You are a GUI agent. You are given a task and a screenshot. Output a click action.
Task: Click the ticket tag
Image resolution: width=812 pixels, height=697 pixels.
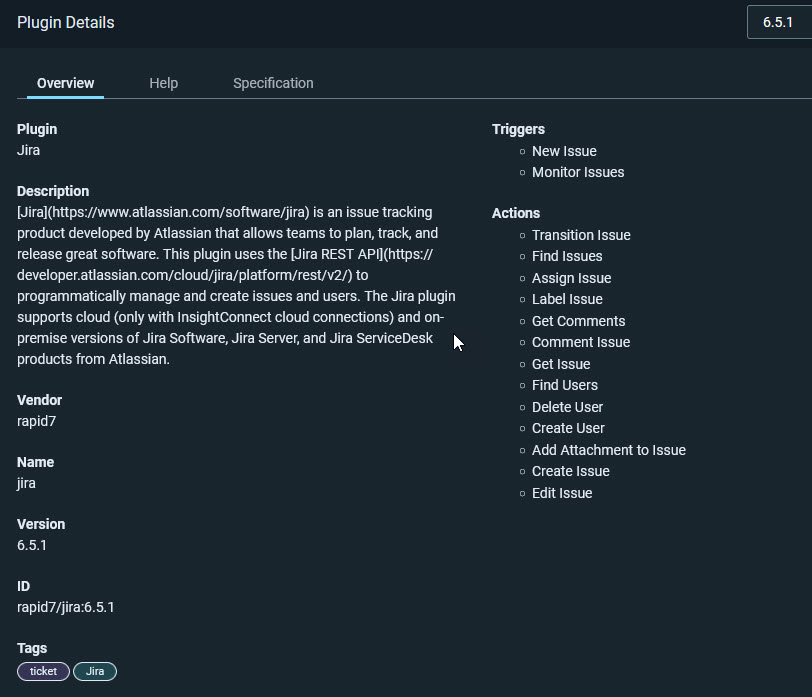[x=43, y=671]
